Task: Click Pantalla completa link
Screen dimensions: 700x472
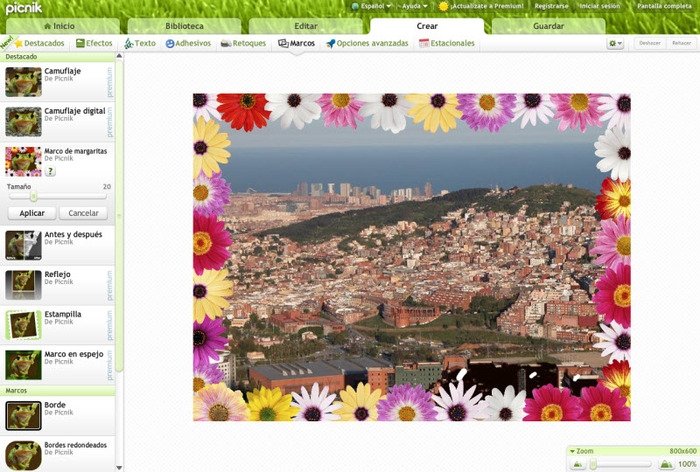Action: [x=664, y=6]
